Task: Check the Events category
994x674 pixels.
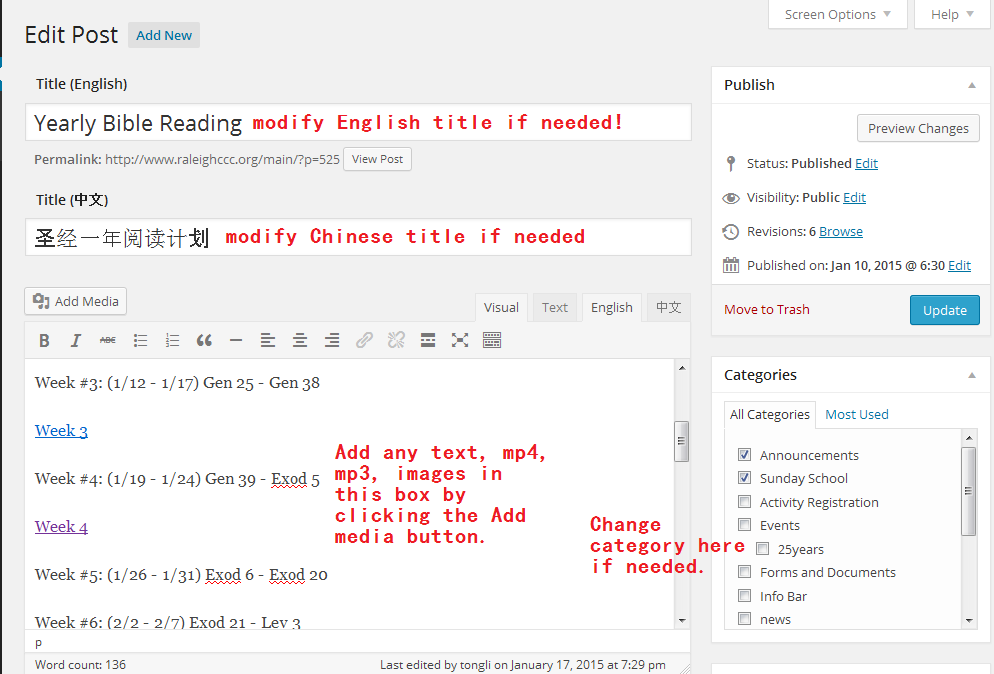Action: [x=744, y=525]
